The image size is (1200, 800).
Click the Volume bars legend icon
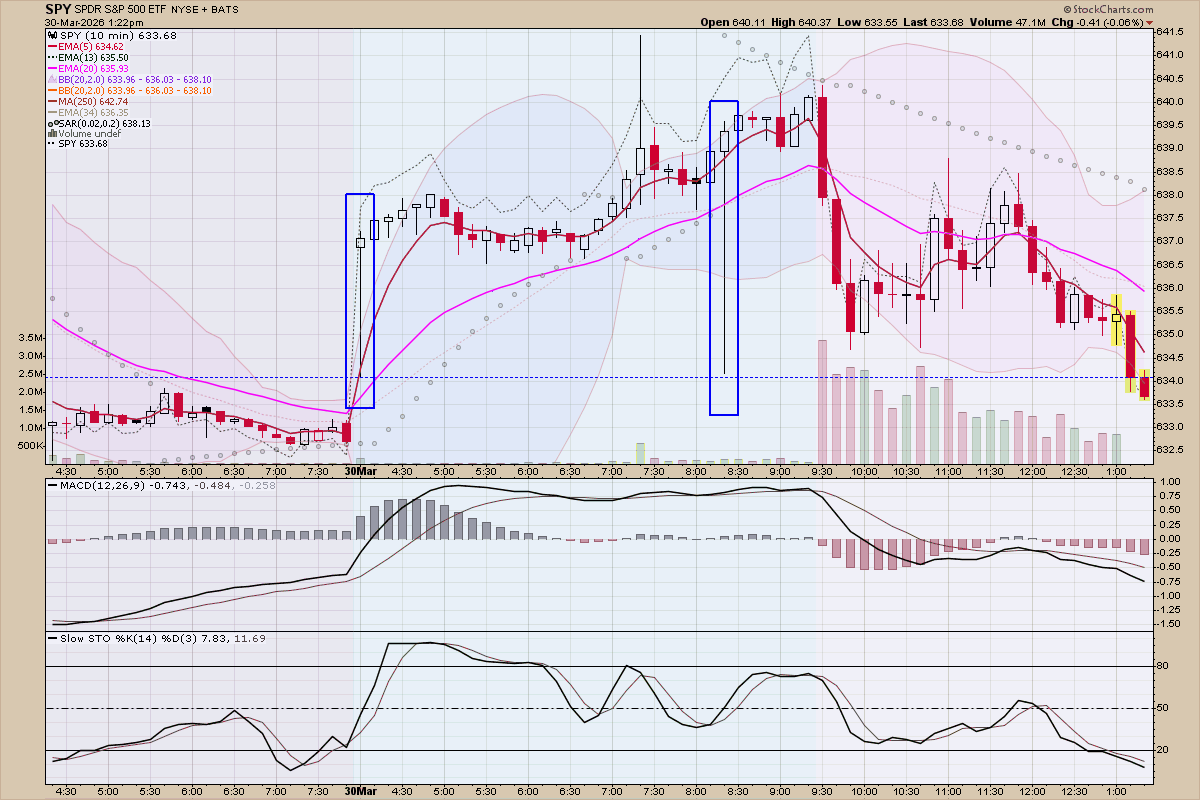click(52, 133)
